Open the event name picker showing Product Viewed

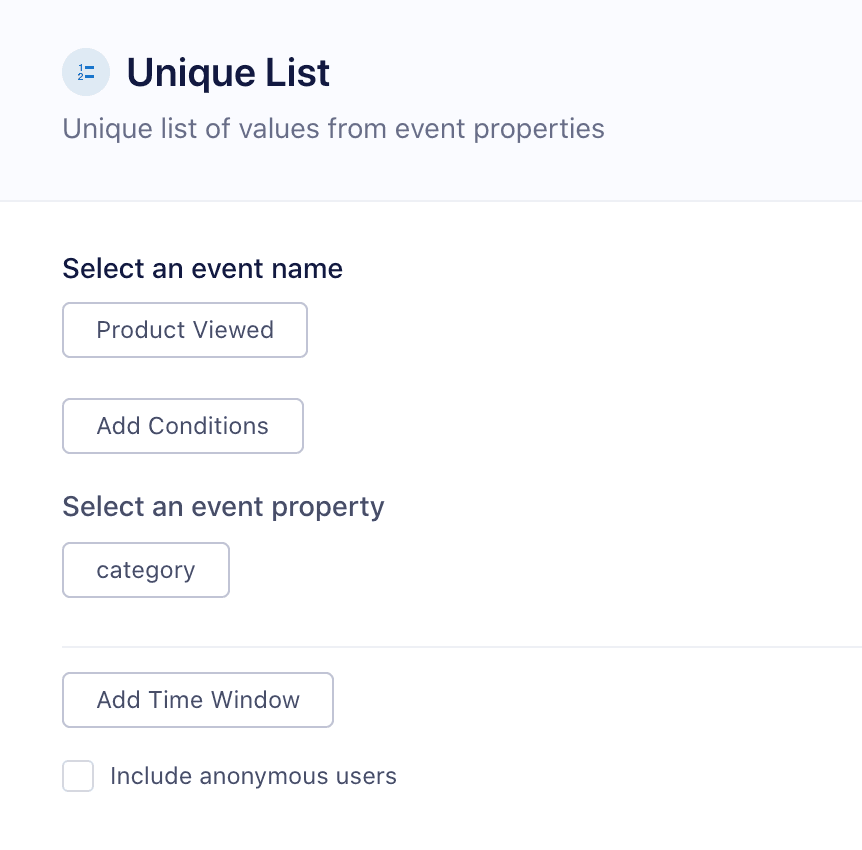184,330
